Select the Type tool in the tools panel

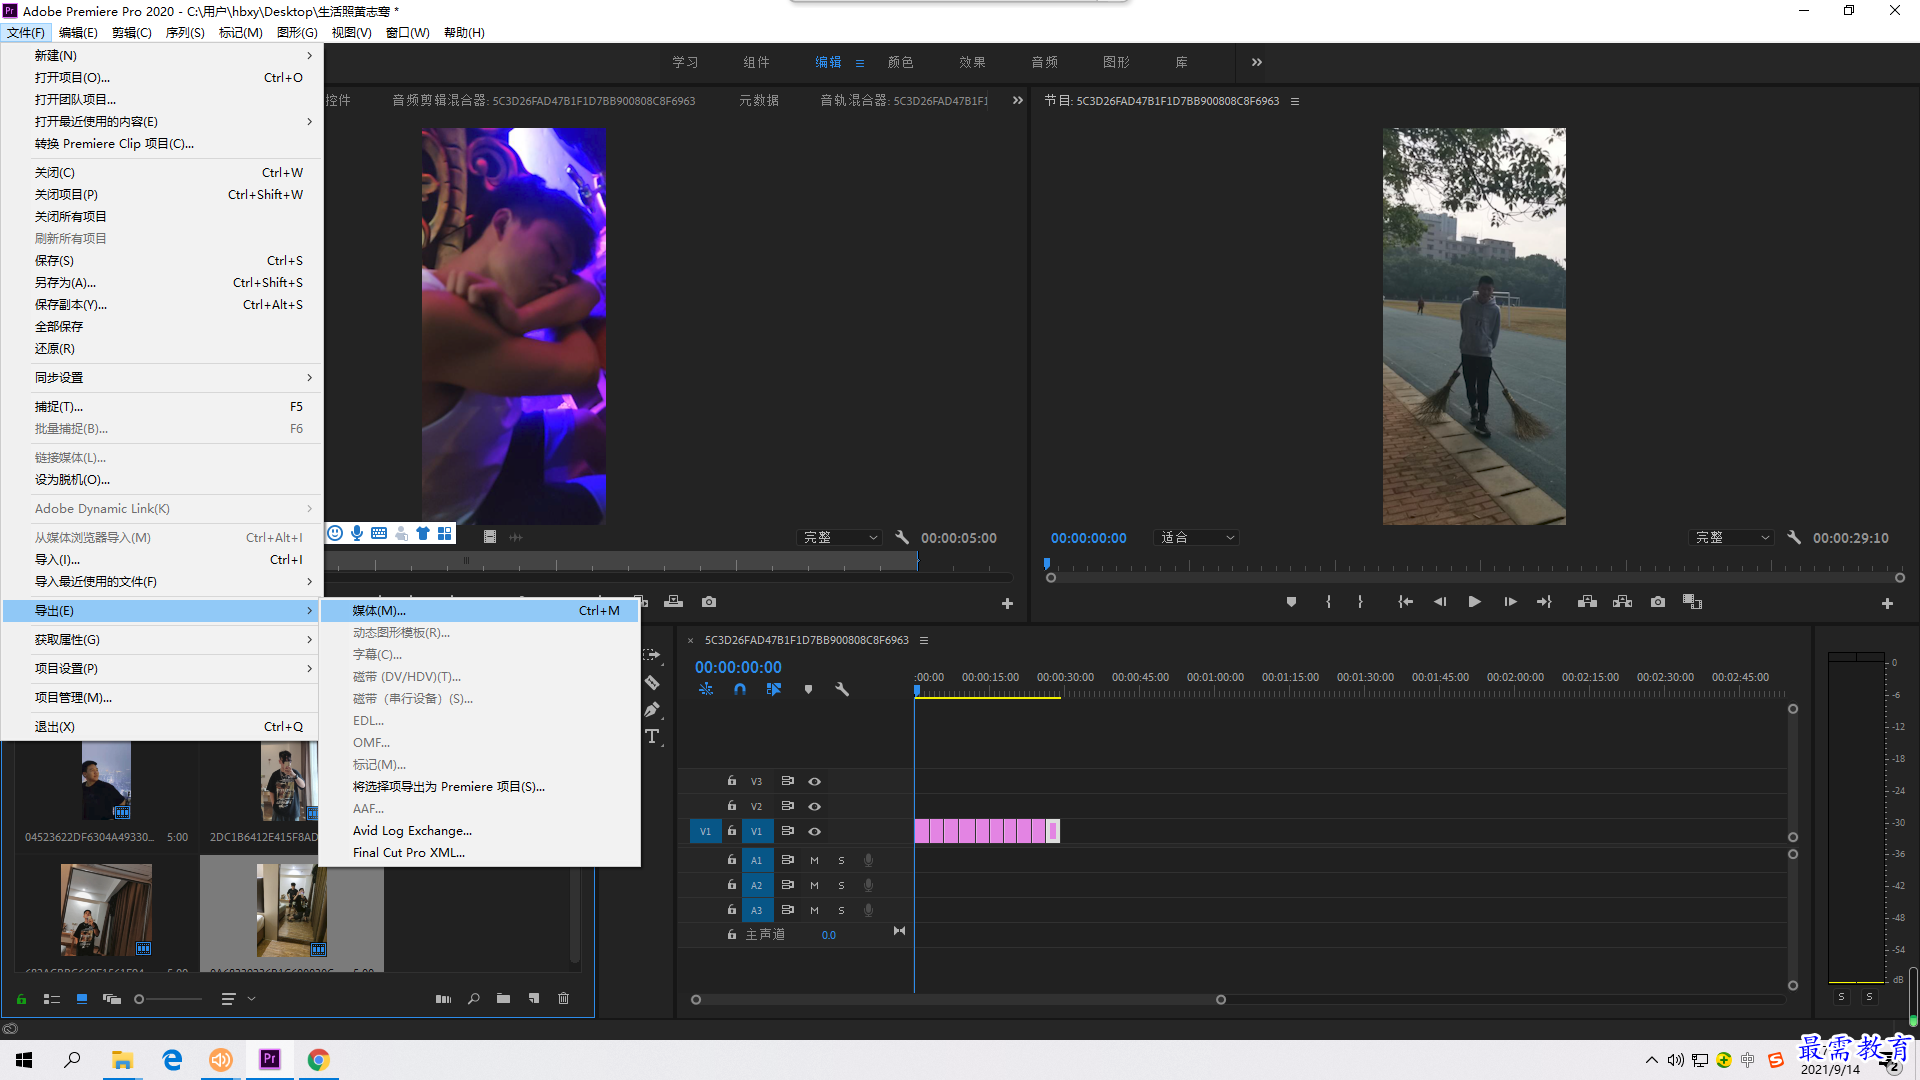point(652,737)
